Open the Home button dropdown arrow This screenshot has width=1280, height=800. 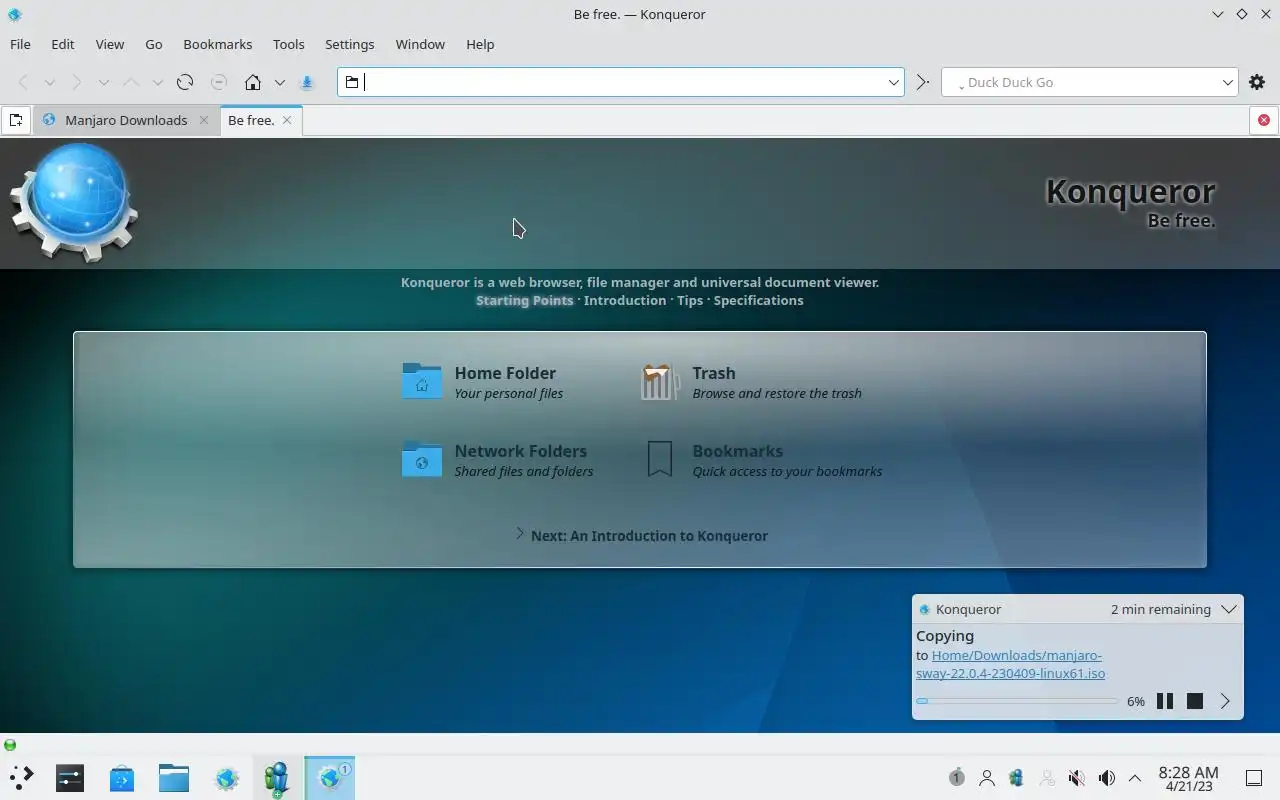[280, 82]
